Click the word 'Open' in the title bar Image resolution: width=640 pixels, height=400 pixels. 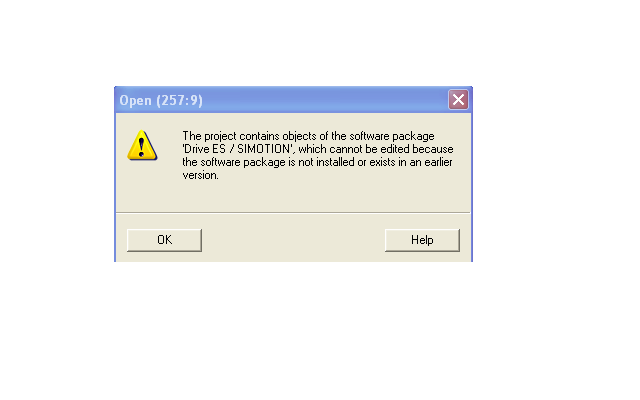(136, 100)
